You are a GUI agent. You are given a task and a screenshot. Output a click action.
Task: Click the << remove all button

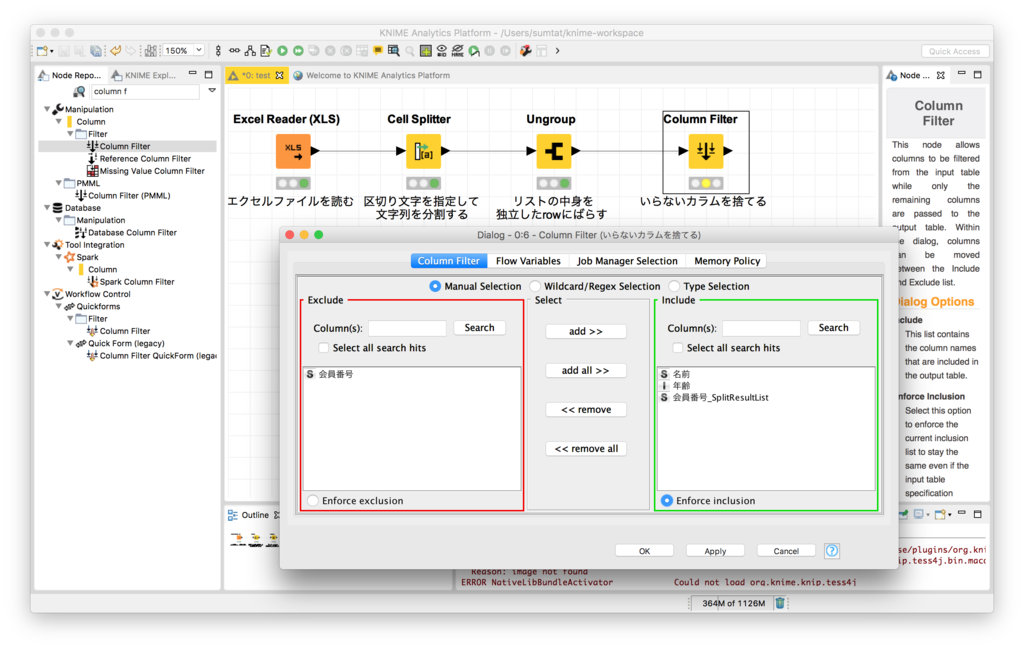pyautogui.click(x=586, y=449)
